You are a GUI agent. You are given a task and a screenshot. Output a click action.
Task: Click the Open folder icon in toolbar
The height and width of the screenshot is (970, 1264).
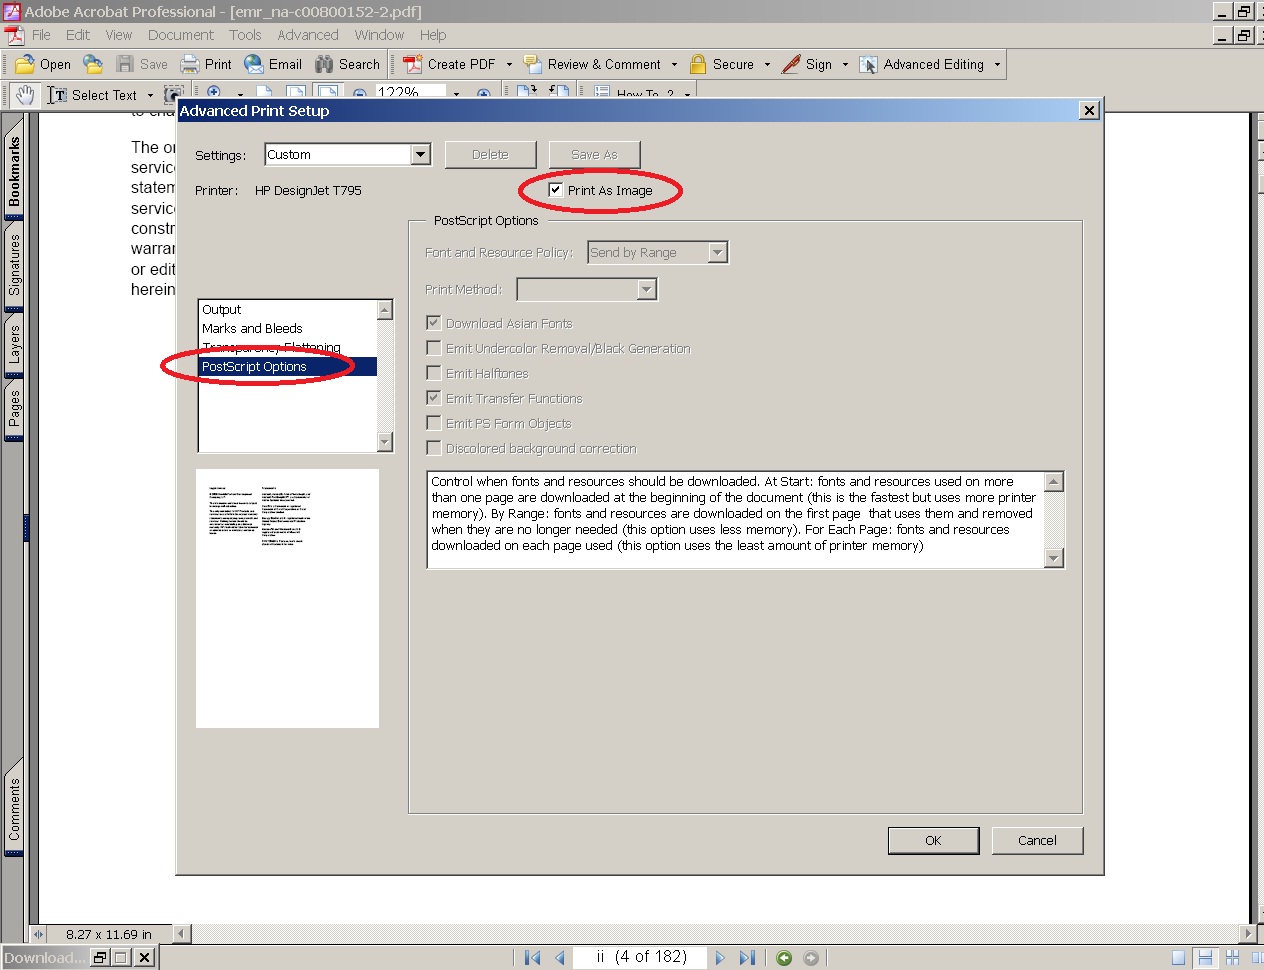[x=25, y=64]
